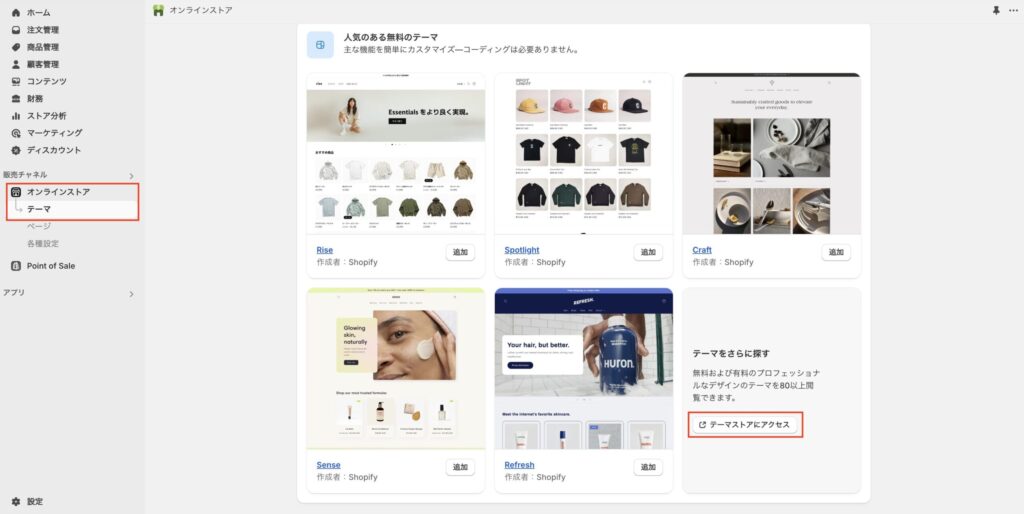This screenshot has width=1024, height=514.
Task: Expand the 販売チャネル section chevron
Action: [131, 176]
